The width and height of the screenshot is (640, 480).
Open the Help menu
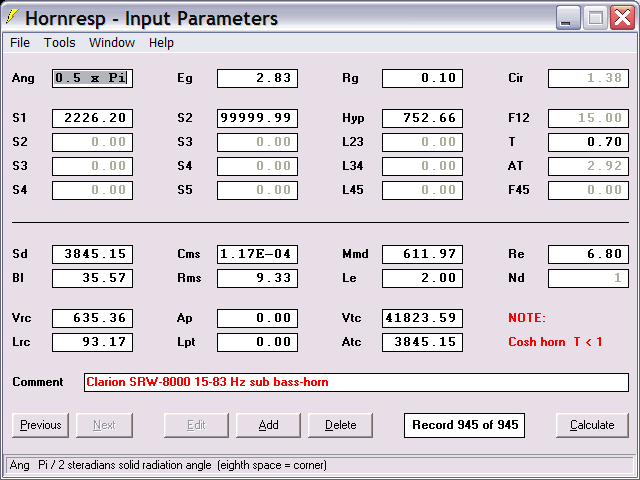[161, 42]
